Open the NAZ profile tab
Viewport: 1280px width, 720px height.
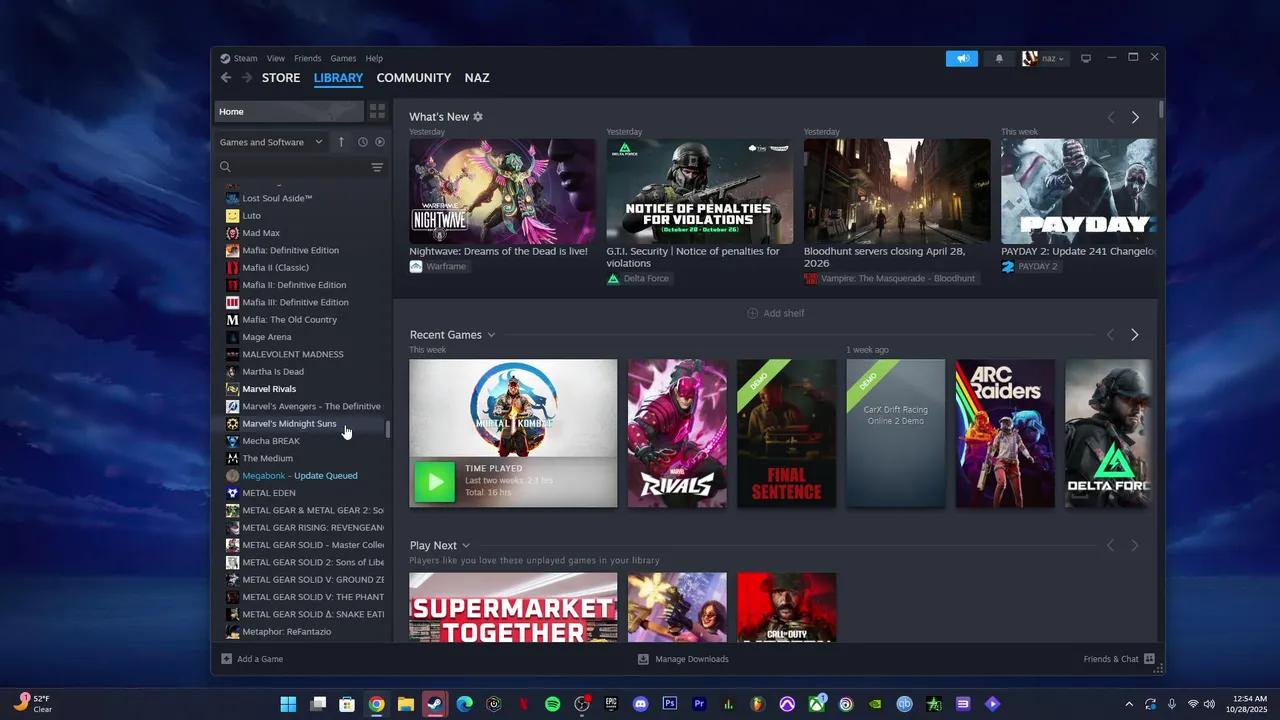[x=477, y=78]
